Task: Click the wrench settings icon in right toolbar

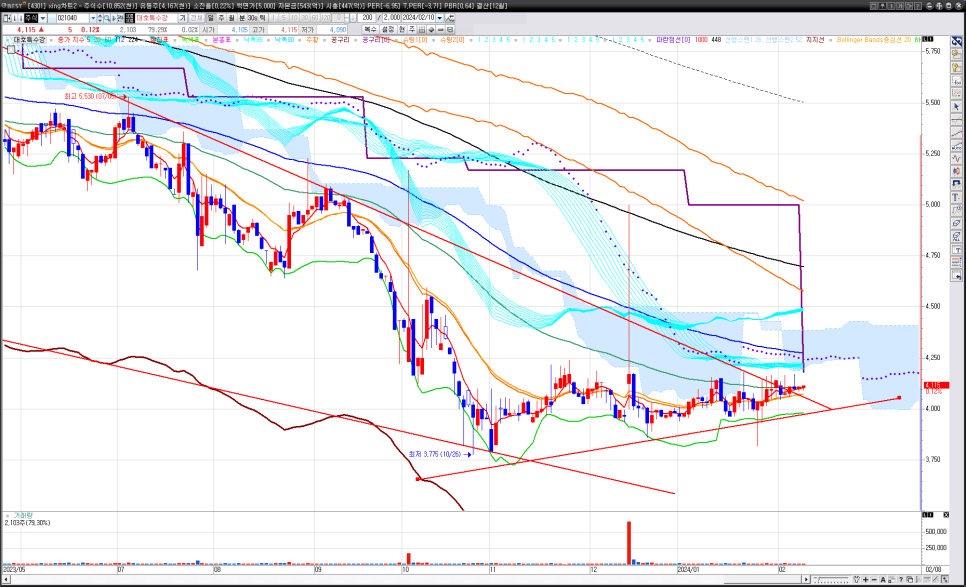Action: (956, 67)
